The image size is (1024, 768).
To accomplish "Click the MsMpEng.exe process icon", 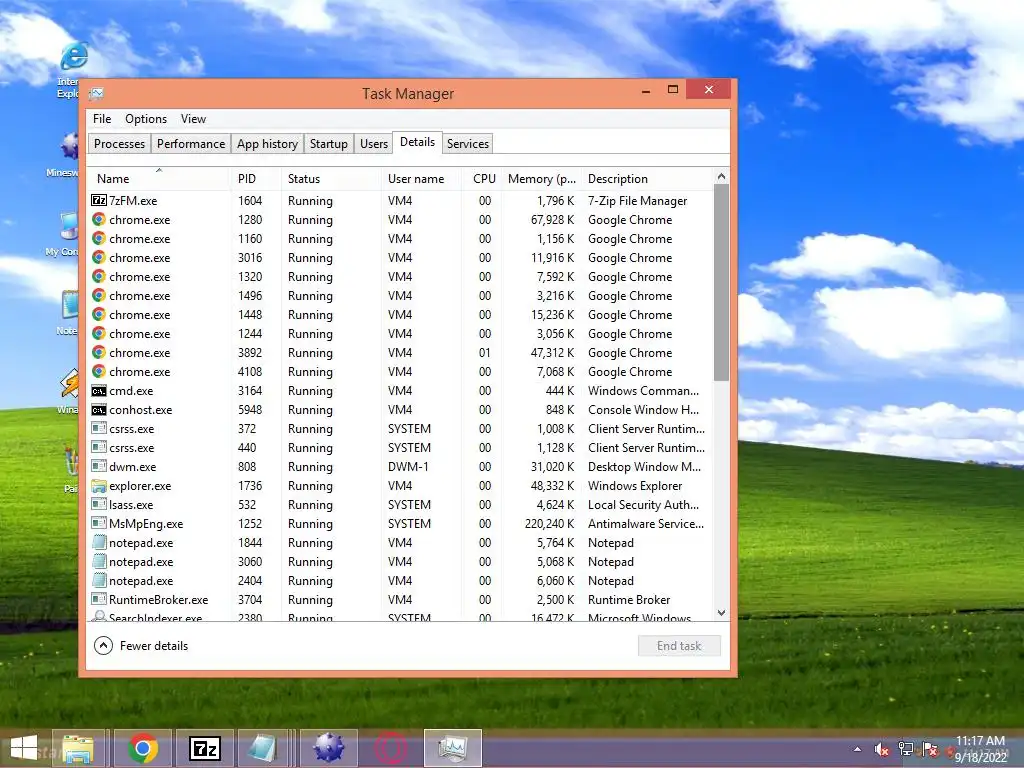I will [x=99, y=523].
